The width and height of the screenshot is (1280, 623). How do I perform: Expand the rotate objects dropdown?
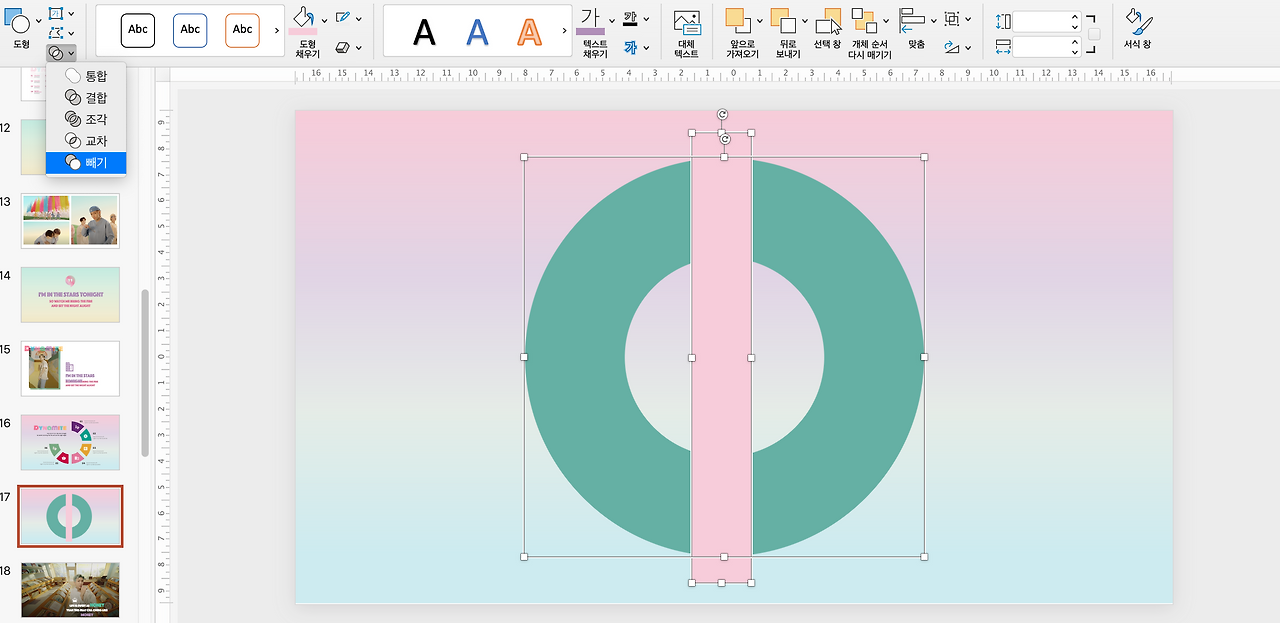(x=968, y=47)
